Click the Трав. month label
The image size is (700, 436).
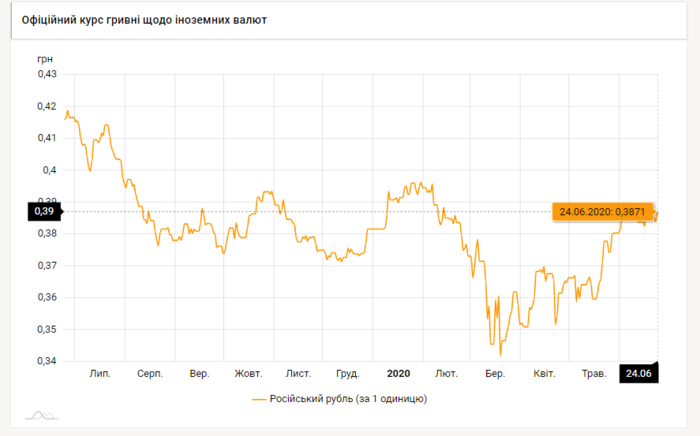[594, 373]
